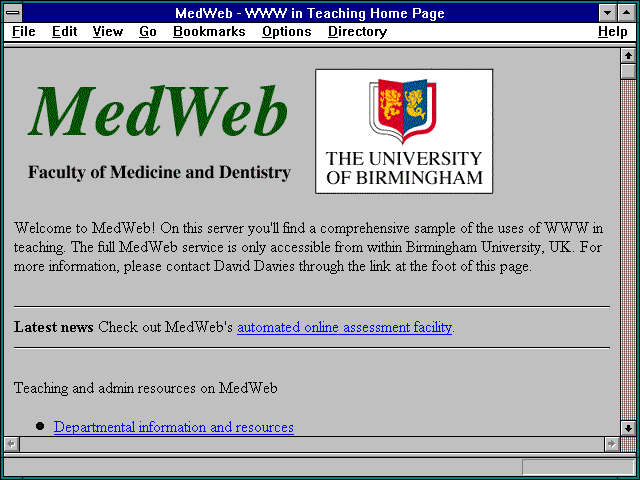Viewport: 640px width, 480px height.
Task: Click the 'Faculty of Medicine and Dentistry' heading
Action: coord(159,172)
